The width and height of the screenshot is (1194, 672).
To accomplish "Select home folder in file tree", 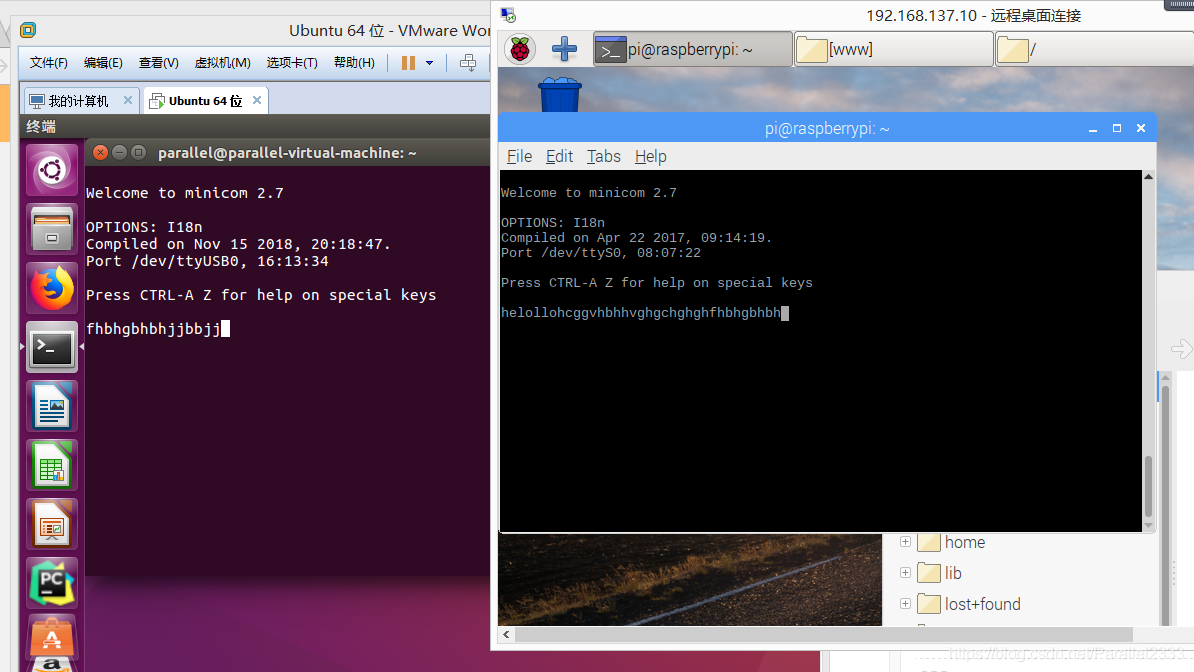I will (952, 542).
